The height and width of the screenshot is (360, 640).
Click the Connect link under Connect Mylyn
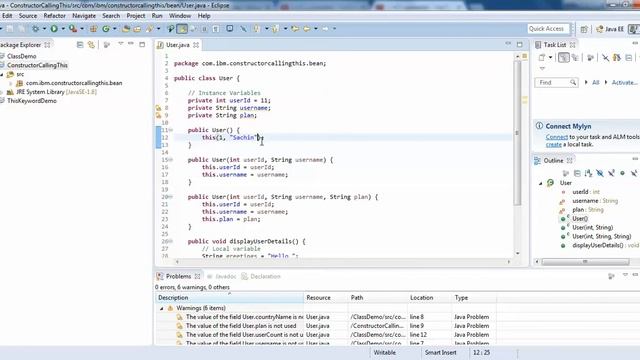click(x=557, y=137)
